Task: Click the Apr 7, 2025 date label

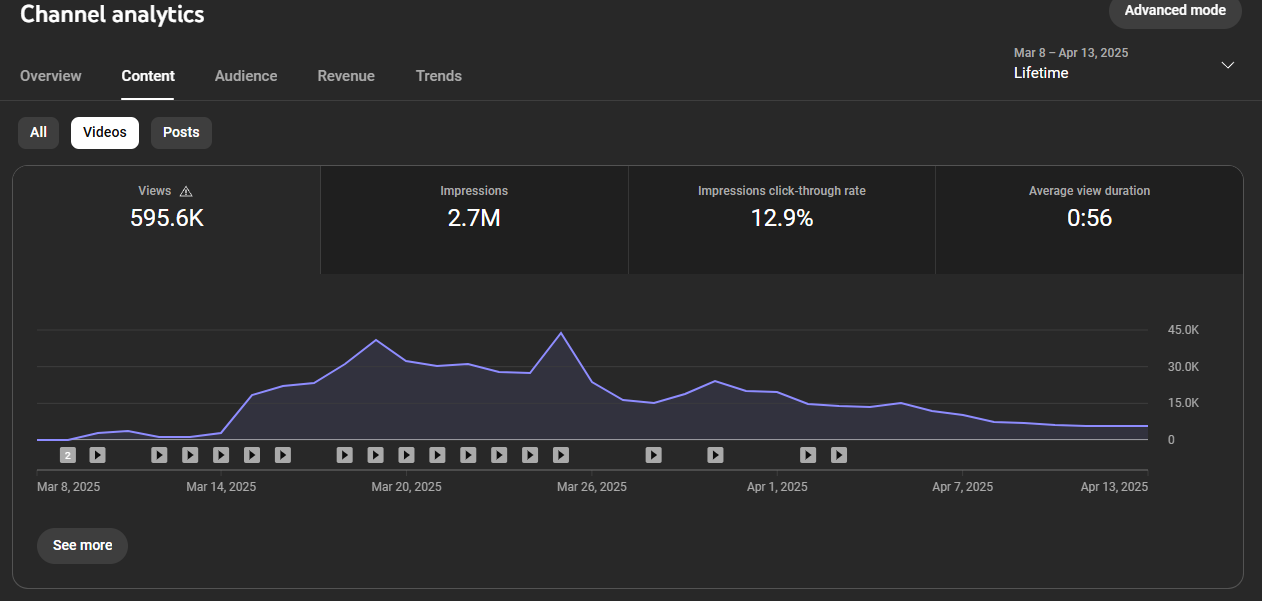Action: (x=963, y=487)
